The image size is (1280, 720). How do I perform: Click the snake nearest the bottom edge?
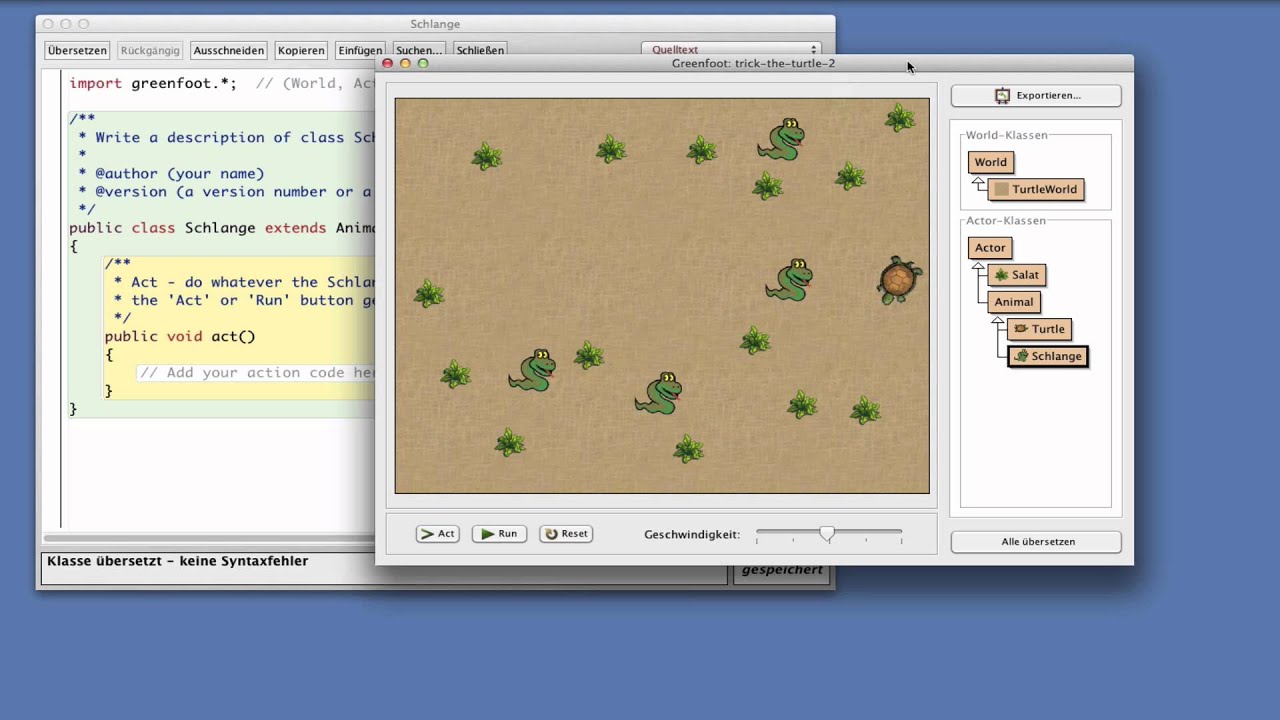pyautogui.click(x=659, y=393)
